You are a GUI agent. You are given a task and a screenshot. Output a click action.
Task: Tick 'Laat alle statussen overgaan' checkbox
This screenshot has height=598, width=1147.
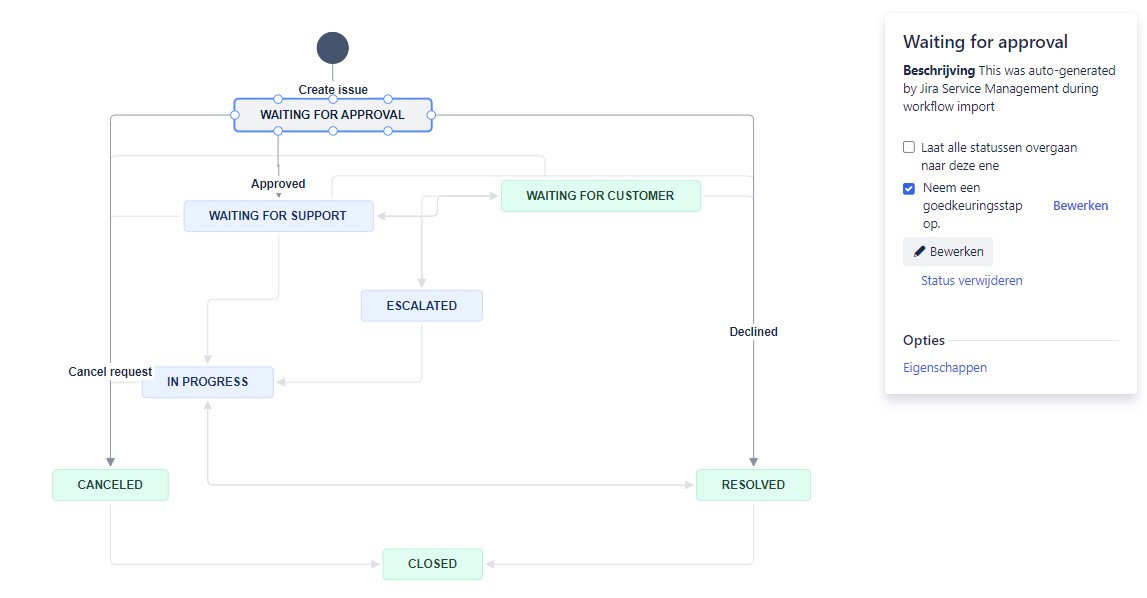pos(909,147)
